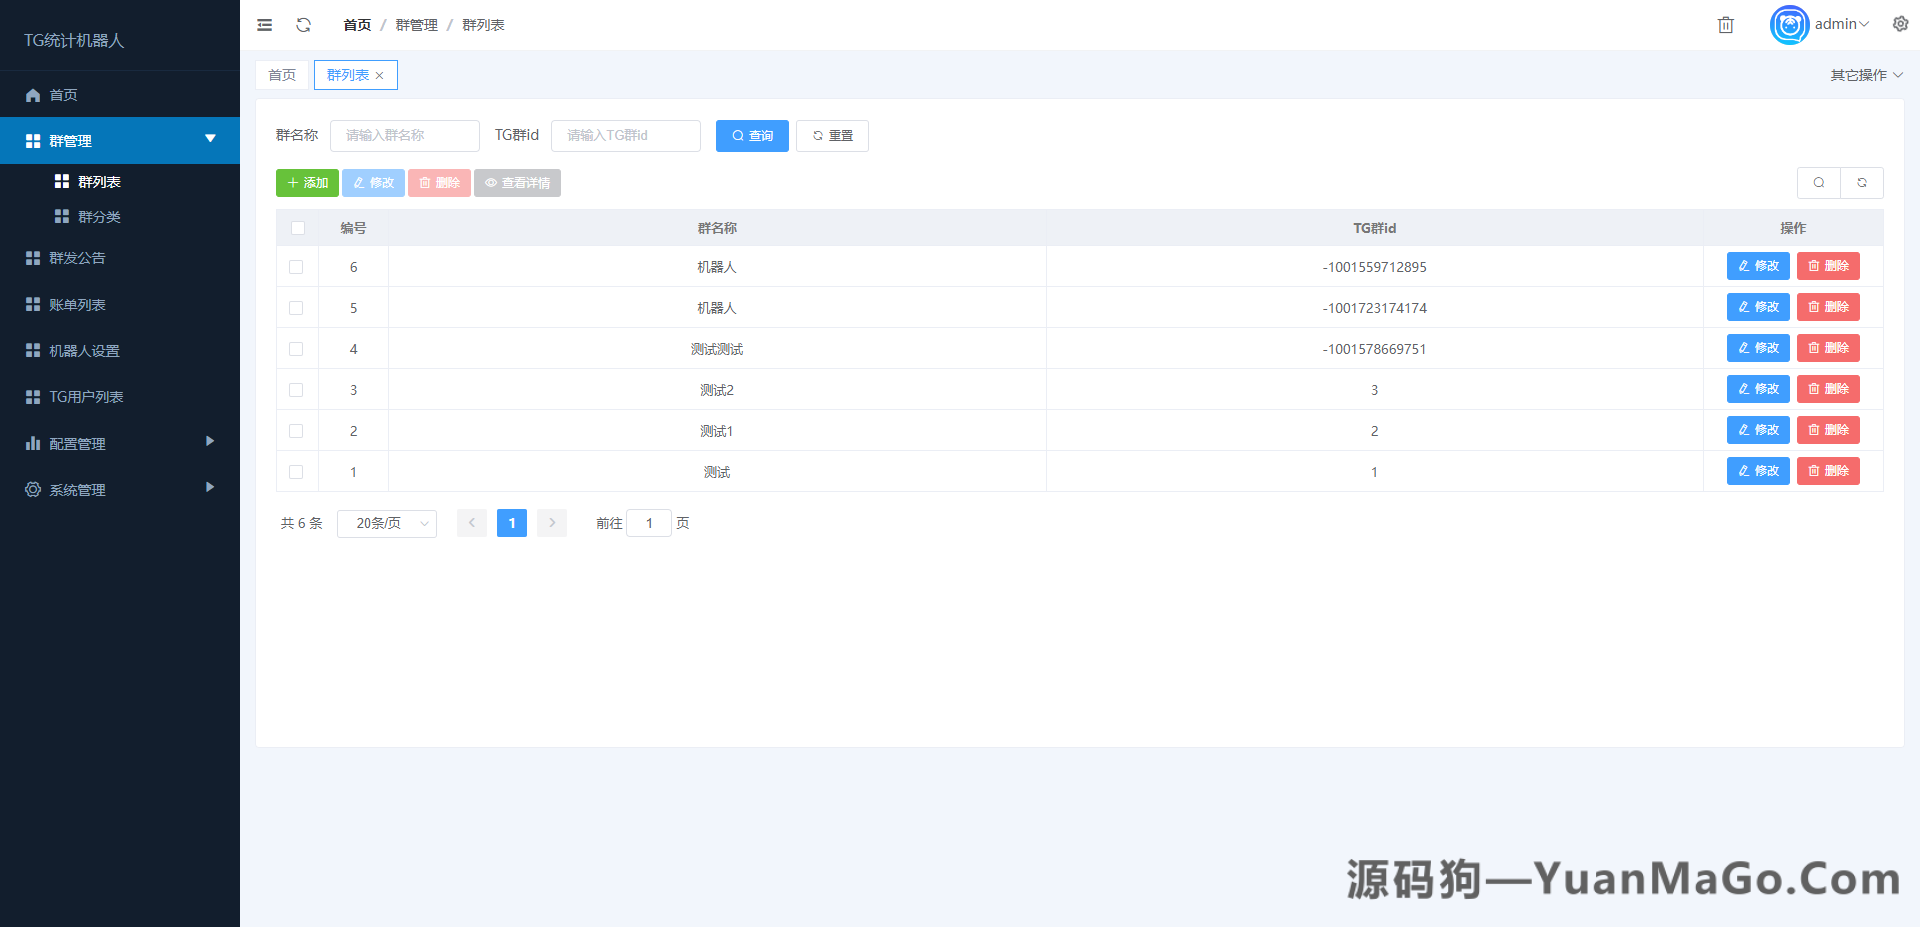The image size is (1920, 927).
Task: Expand the 其它操作 dropdown
Action: (1865, 74)
